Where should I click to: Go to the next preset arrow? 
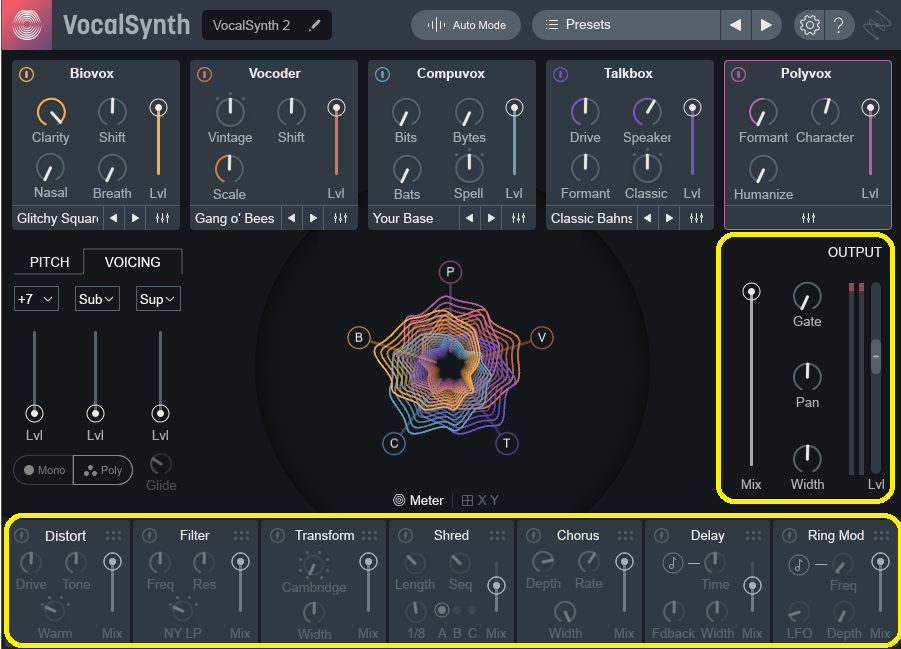tap(766, 25)
